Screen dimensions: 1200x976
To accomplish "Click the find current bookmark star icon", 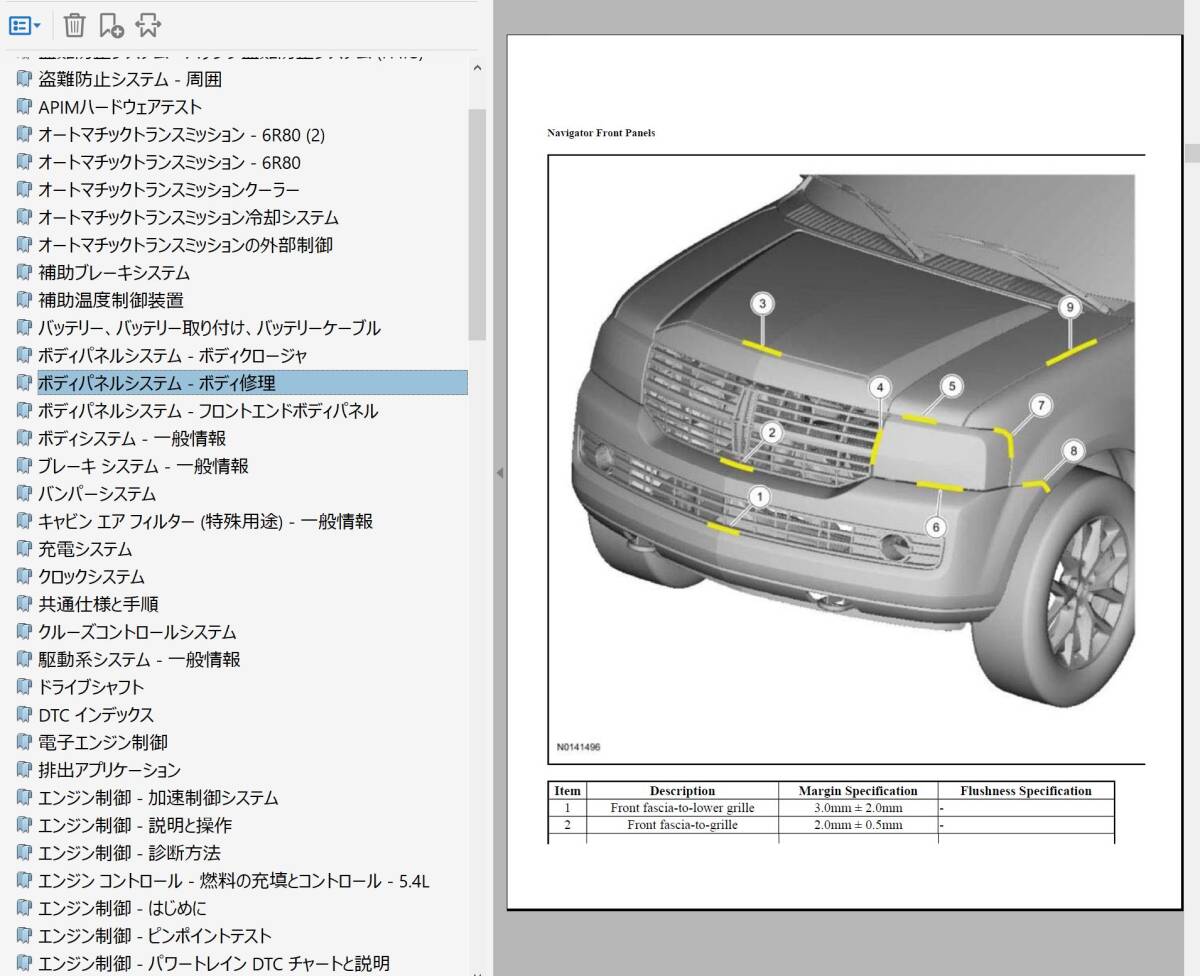I will pyautogui.click(x=148, y=25).
